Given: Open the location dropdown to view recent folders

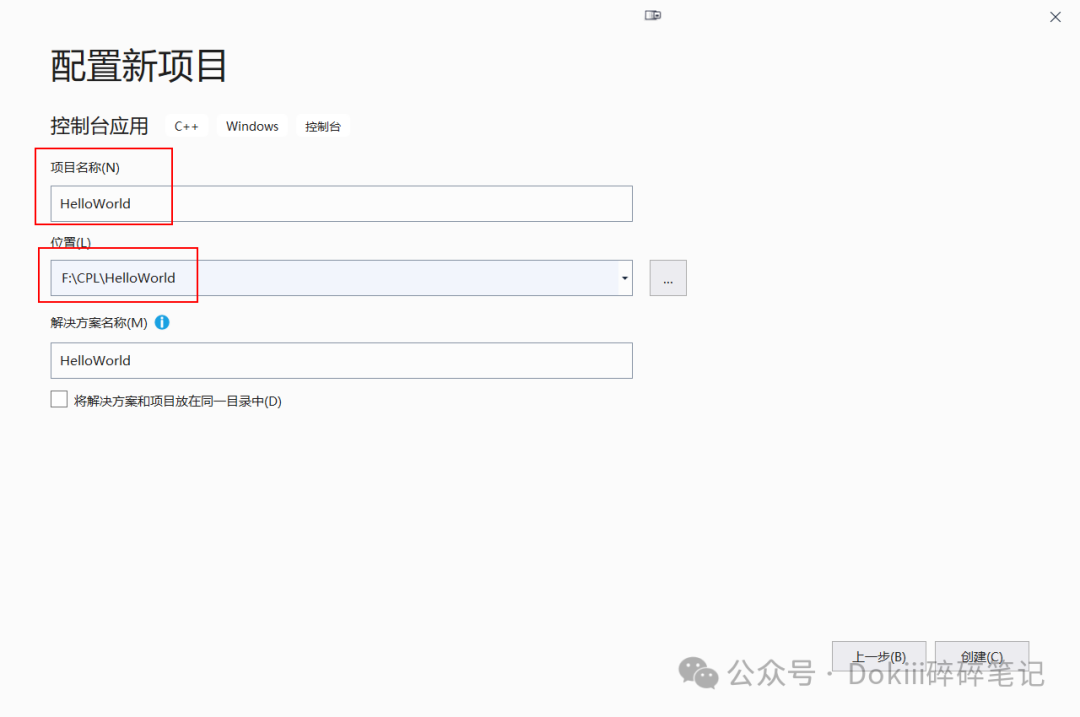Looking at the screenshot, I should [624, 278].
